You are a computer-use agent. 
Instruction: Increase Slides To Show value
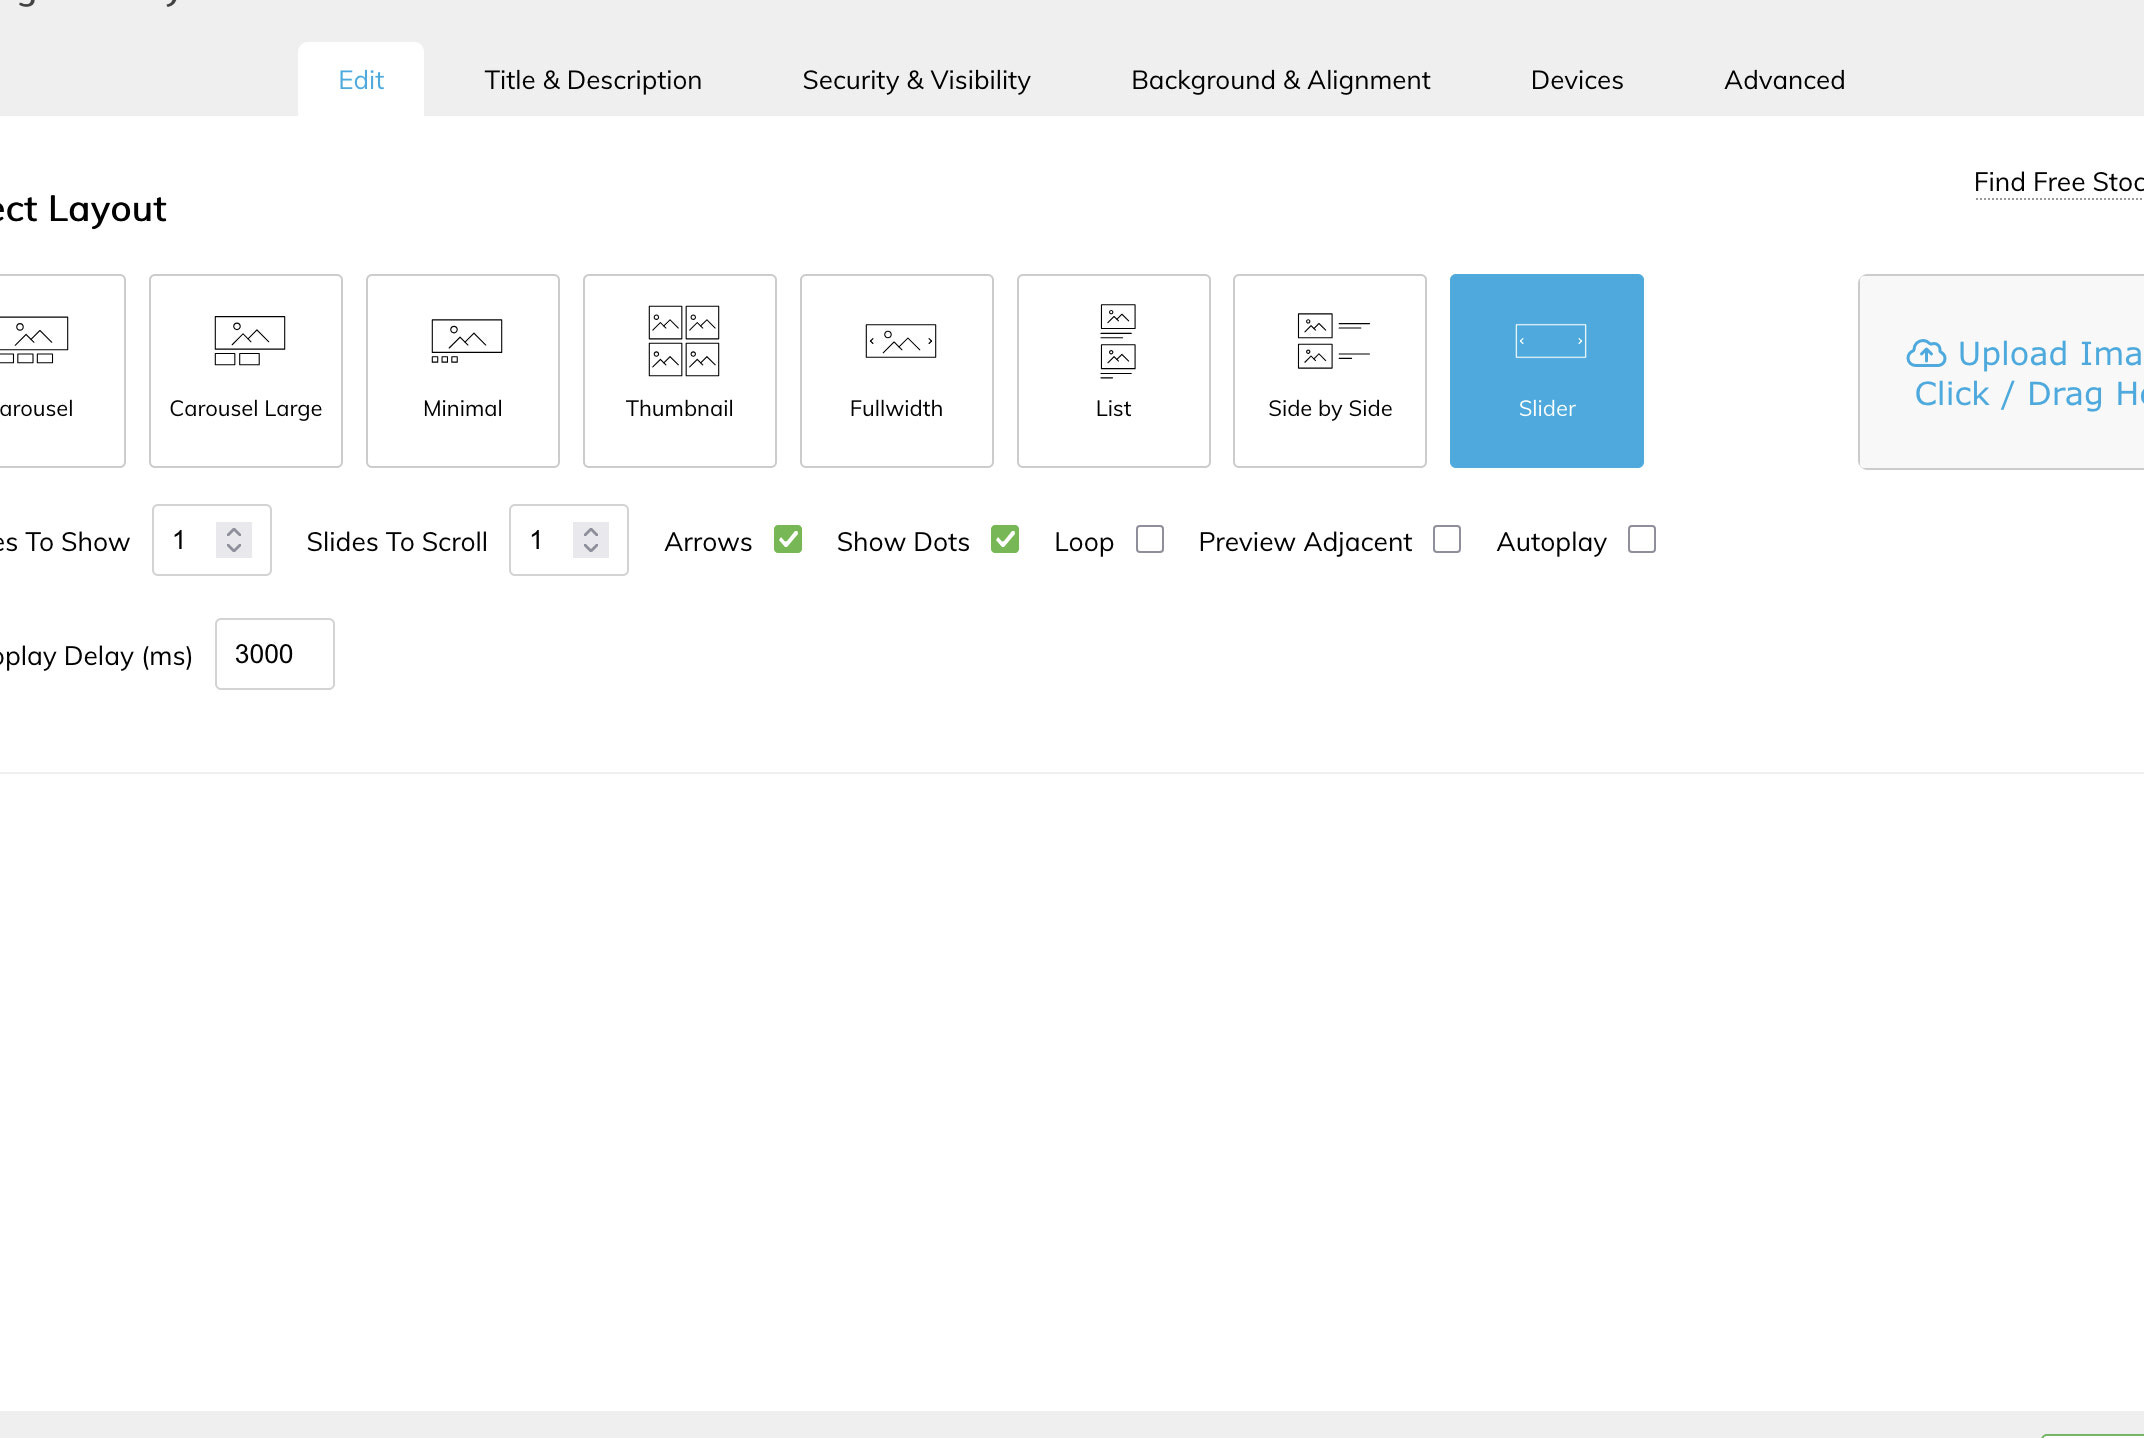234,531
